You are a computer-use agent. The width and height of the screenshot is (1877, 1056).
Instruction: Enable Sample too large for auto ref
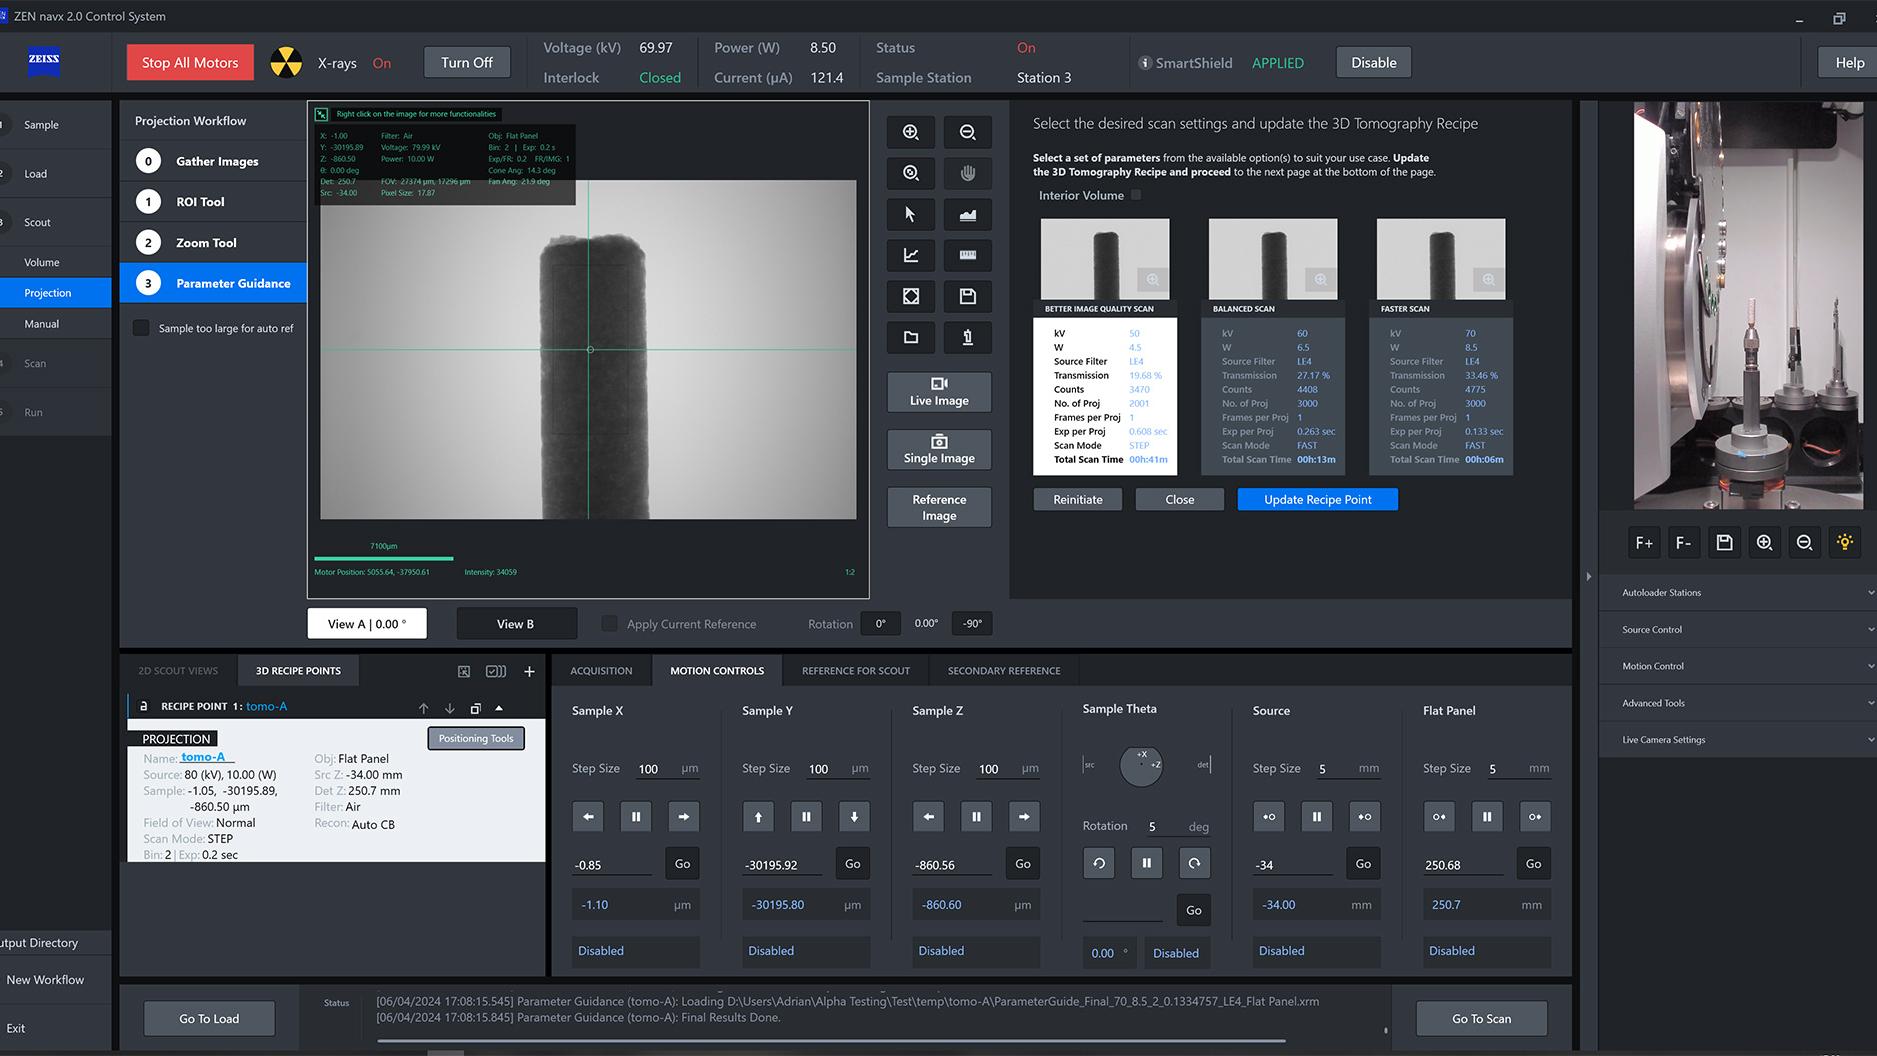(141, 328)
